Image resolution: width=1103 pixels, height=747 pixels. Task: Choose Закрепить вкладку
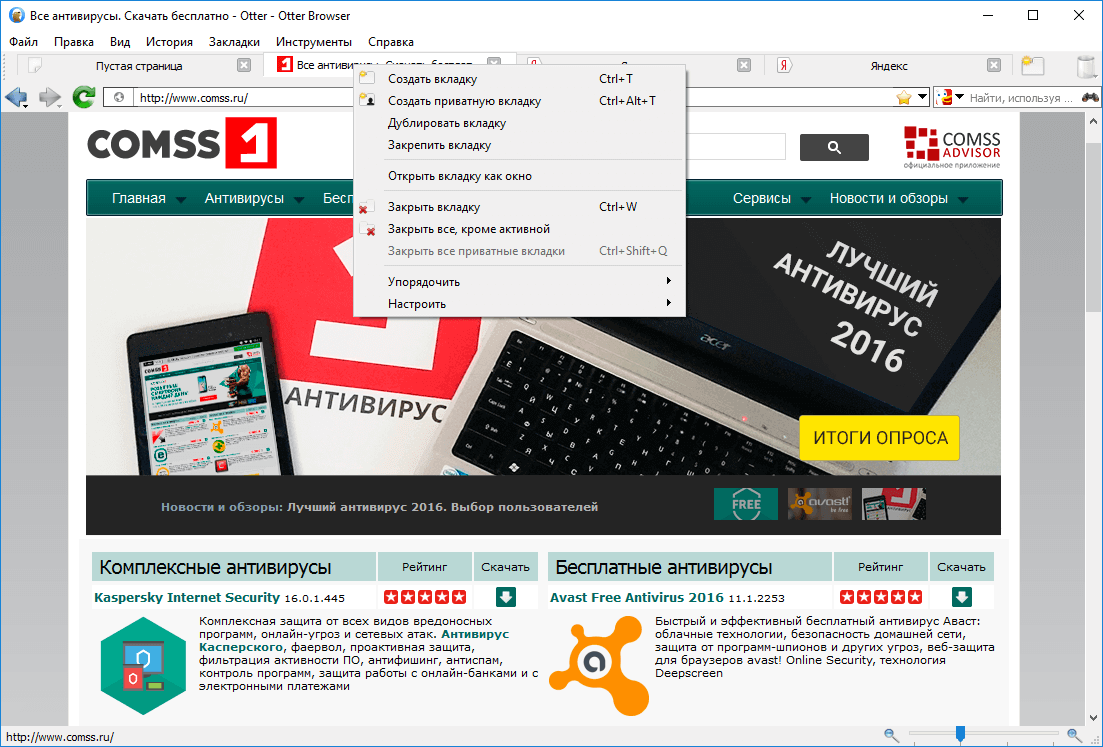coord(519,145)
